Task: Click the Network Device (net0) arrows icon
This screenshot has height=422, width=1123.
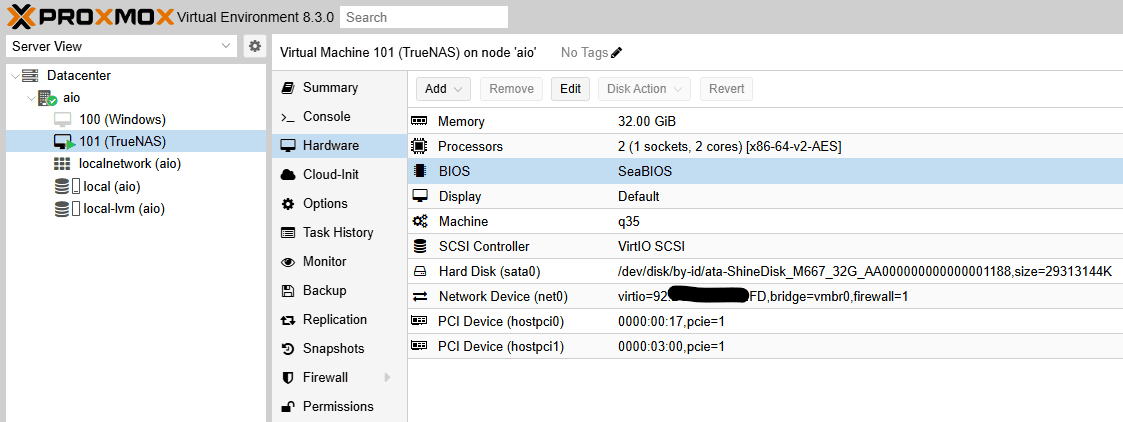Action: pos(420,296)
